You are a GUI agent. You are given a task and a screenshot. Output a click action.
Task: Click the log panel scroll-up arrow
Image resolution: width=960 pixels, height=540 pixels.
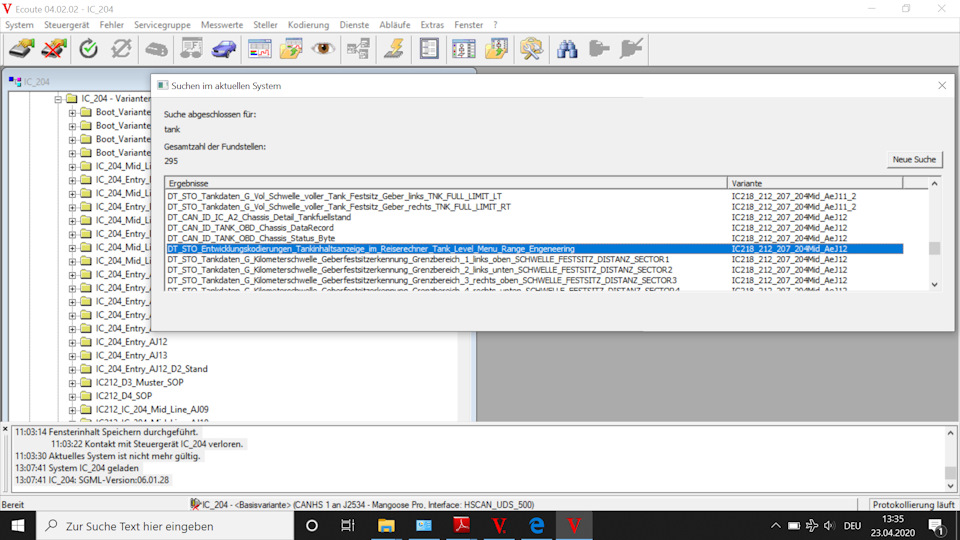coord(950,433)
